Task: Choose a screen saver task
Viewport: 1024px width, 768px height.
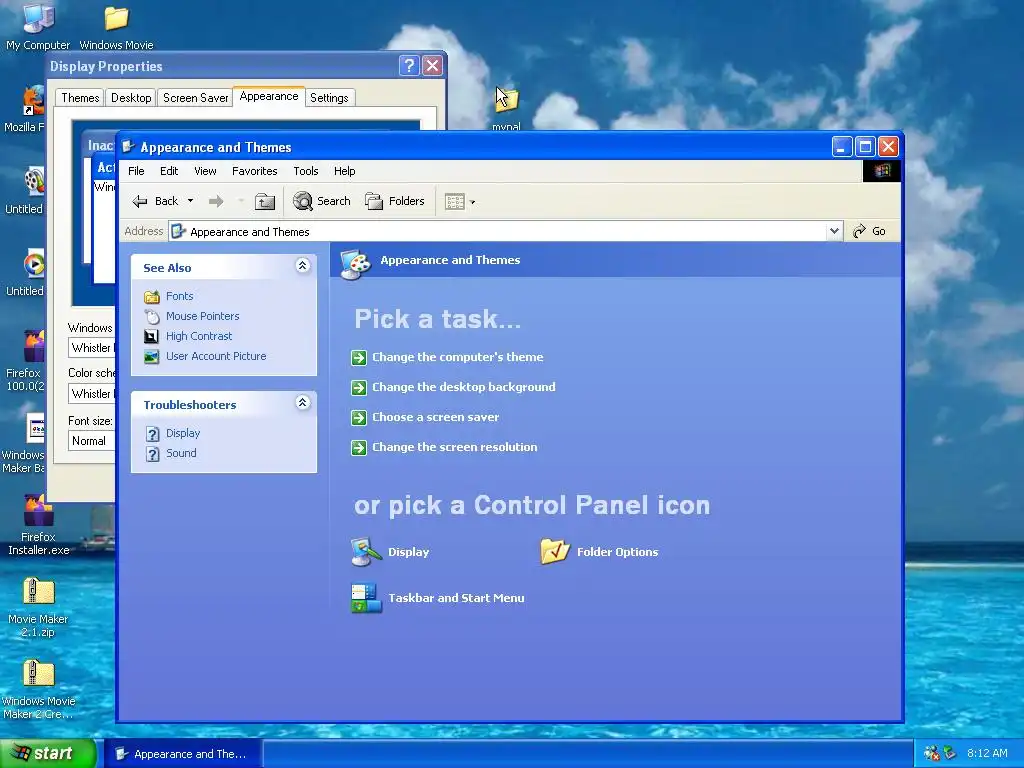Action: click(x=436, y=417)
